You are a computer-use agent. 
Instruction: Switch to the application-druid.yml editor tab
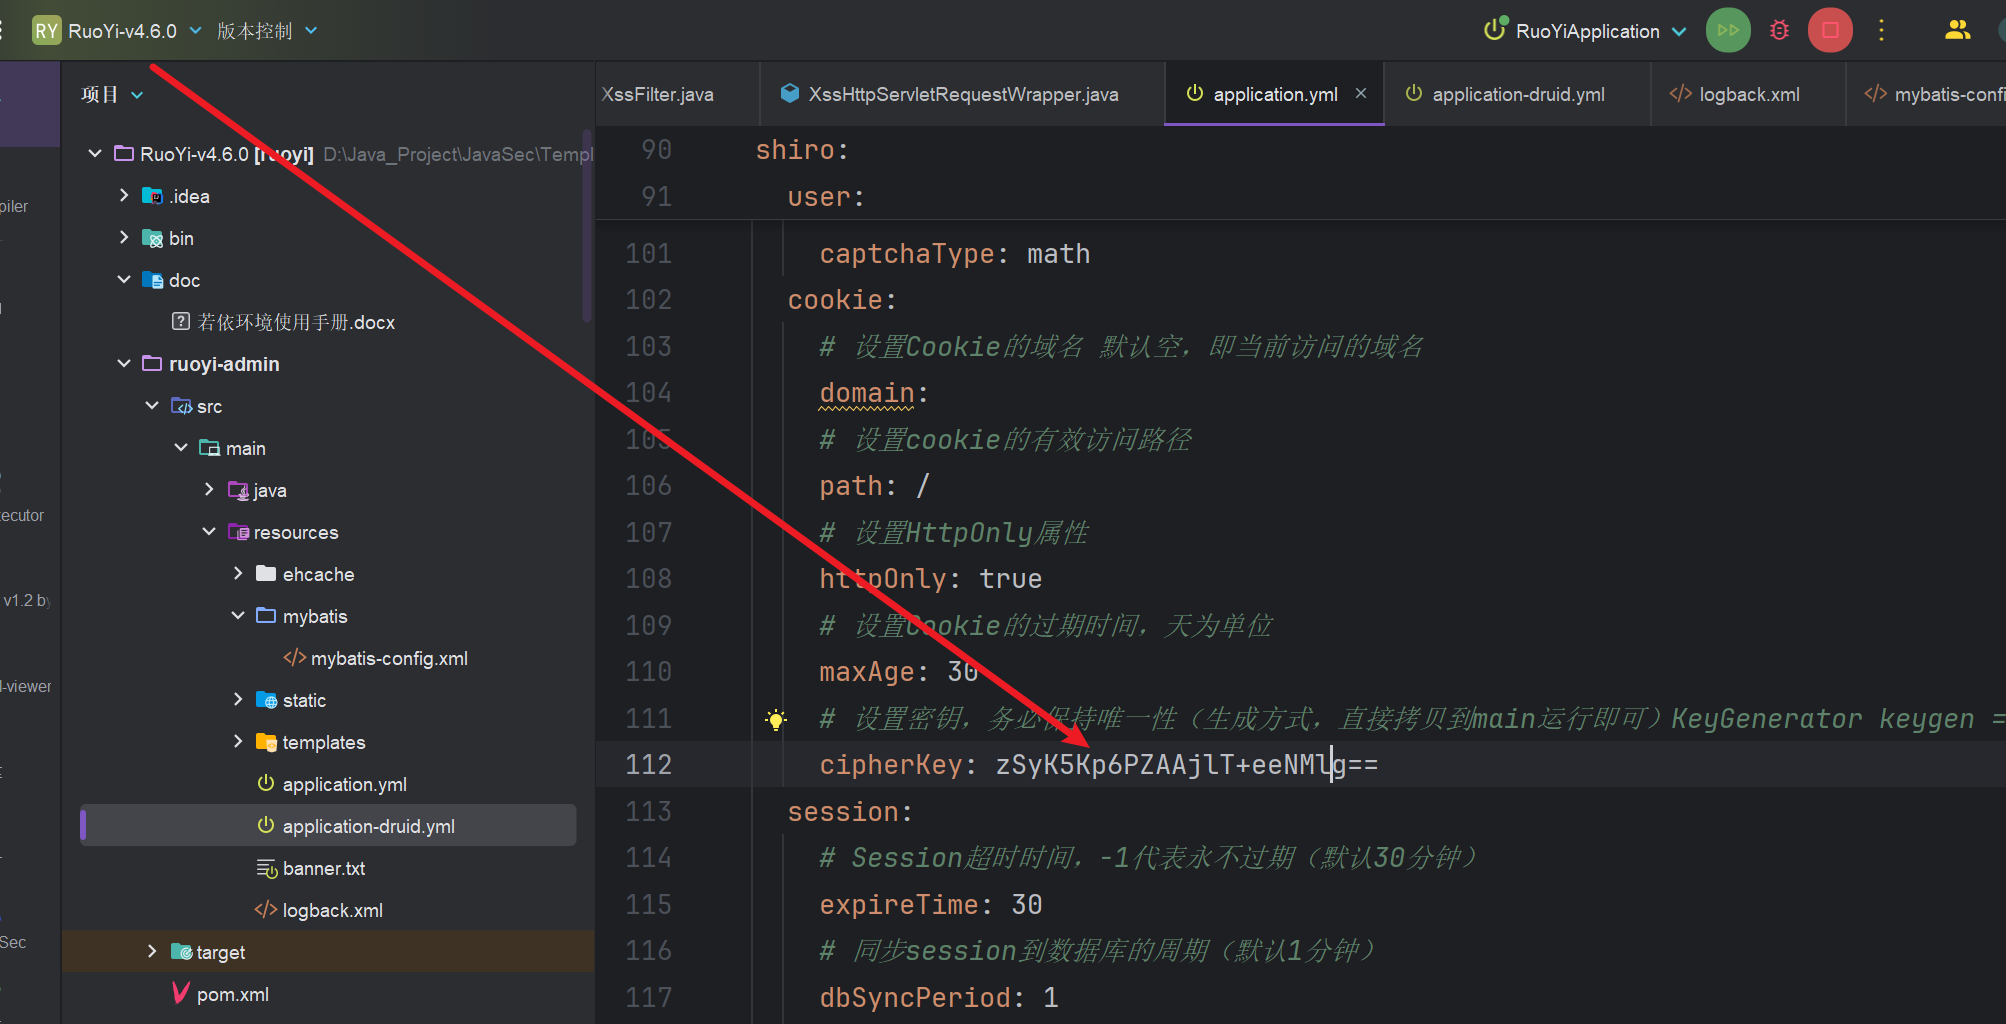[1517, 94]
